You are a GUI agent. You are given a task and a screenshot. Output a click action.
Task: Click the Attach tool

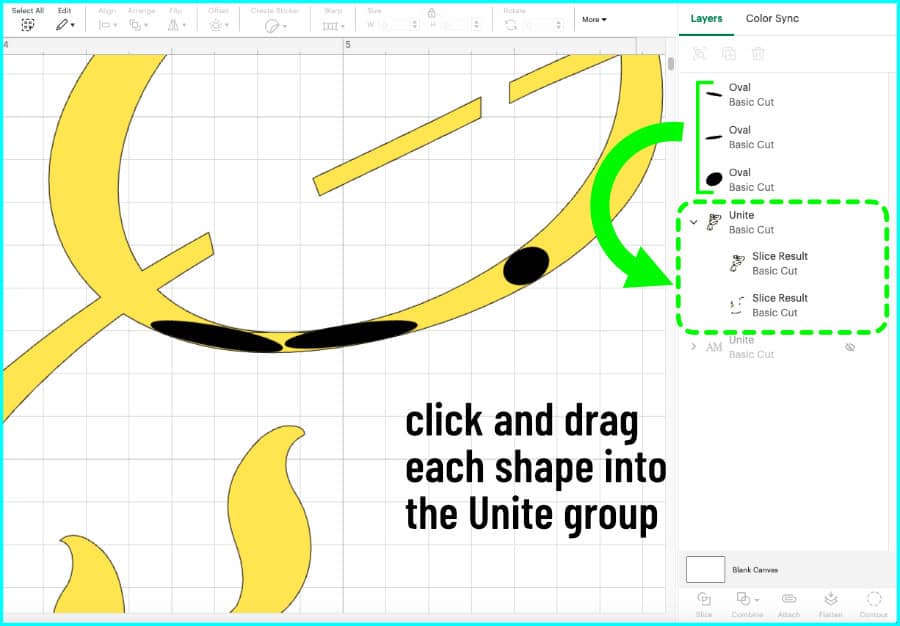(x=789, y=604)
